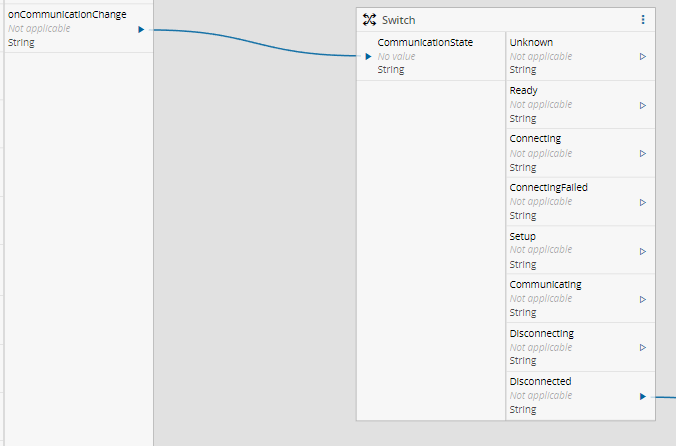Click the Disconnecting output port arrow
The width and height of the screenshot is (676, 446).
[643, 347]
